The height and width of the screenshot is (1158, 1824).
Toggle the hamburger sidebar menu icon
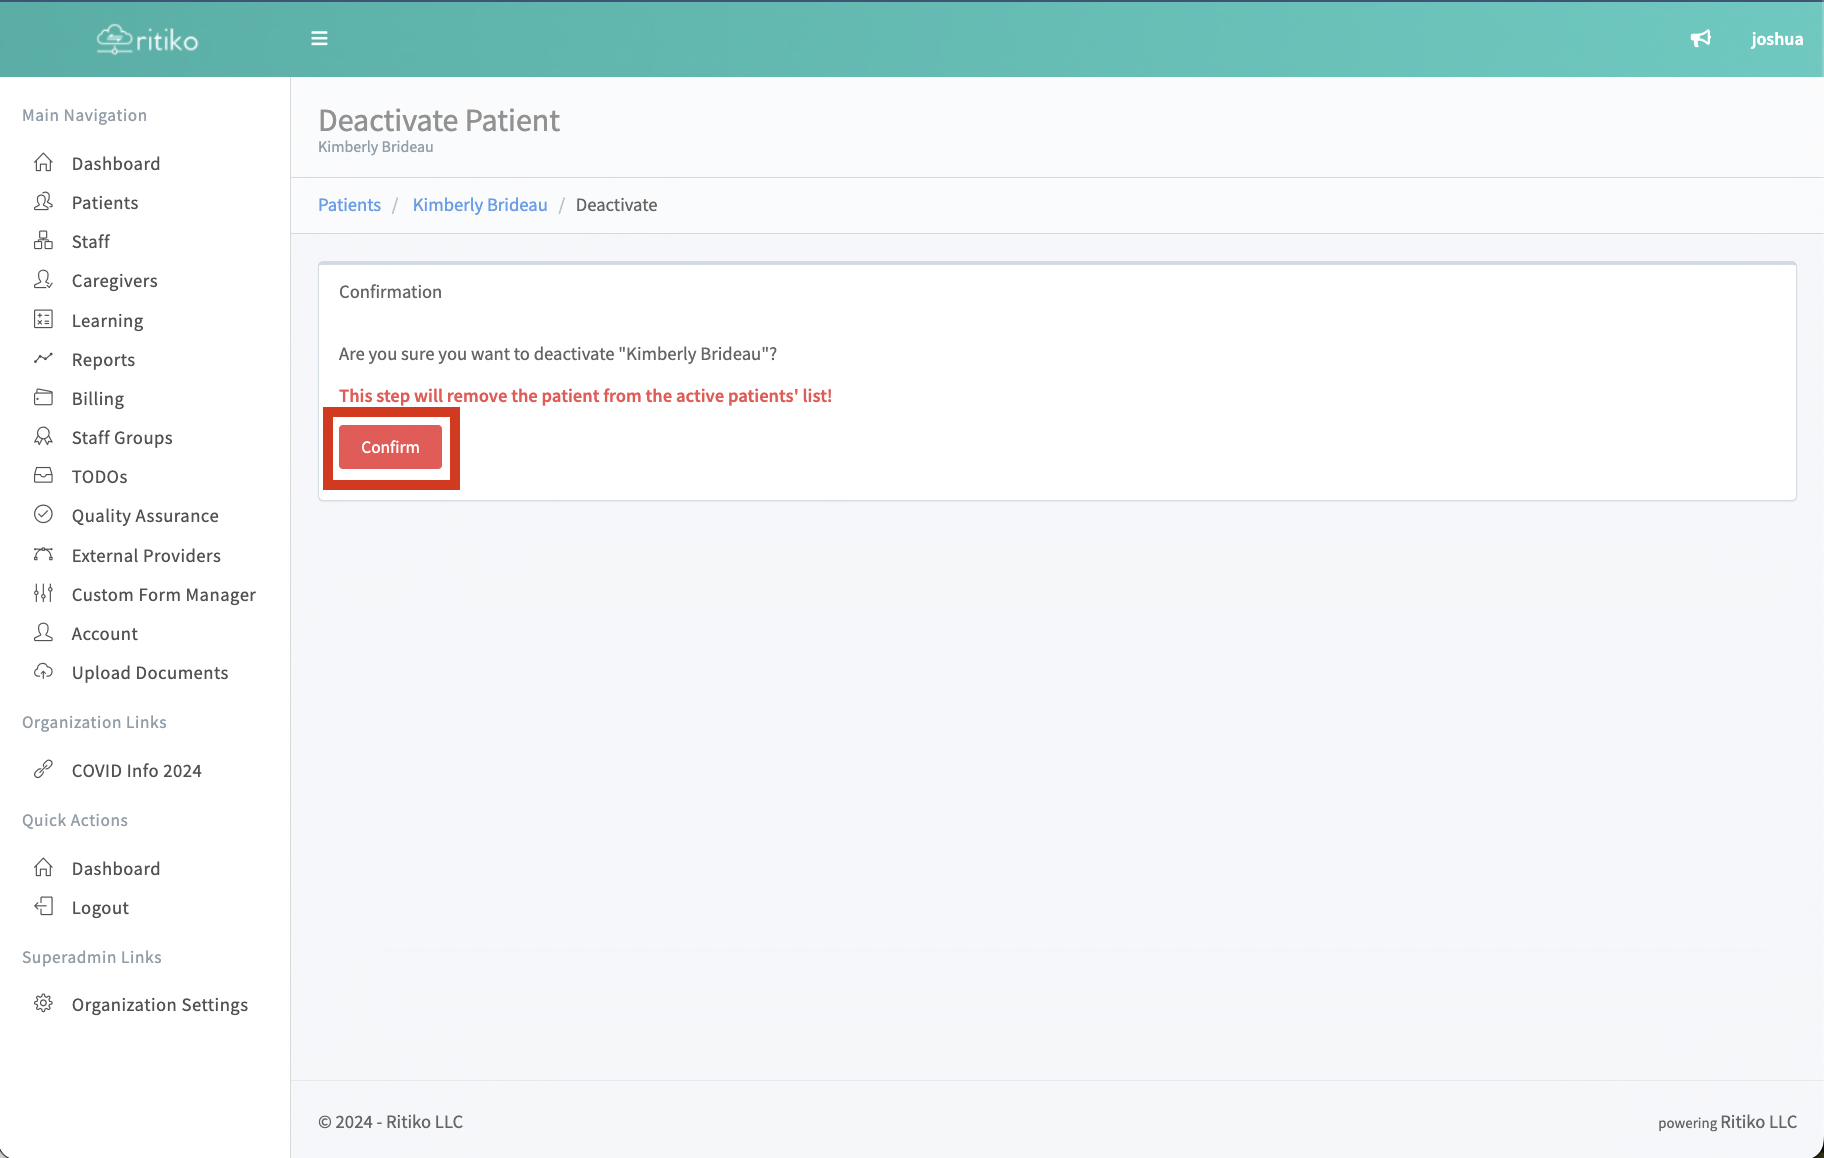[319, 39]
